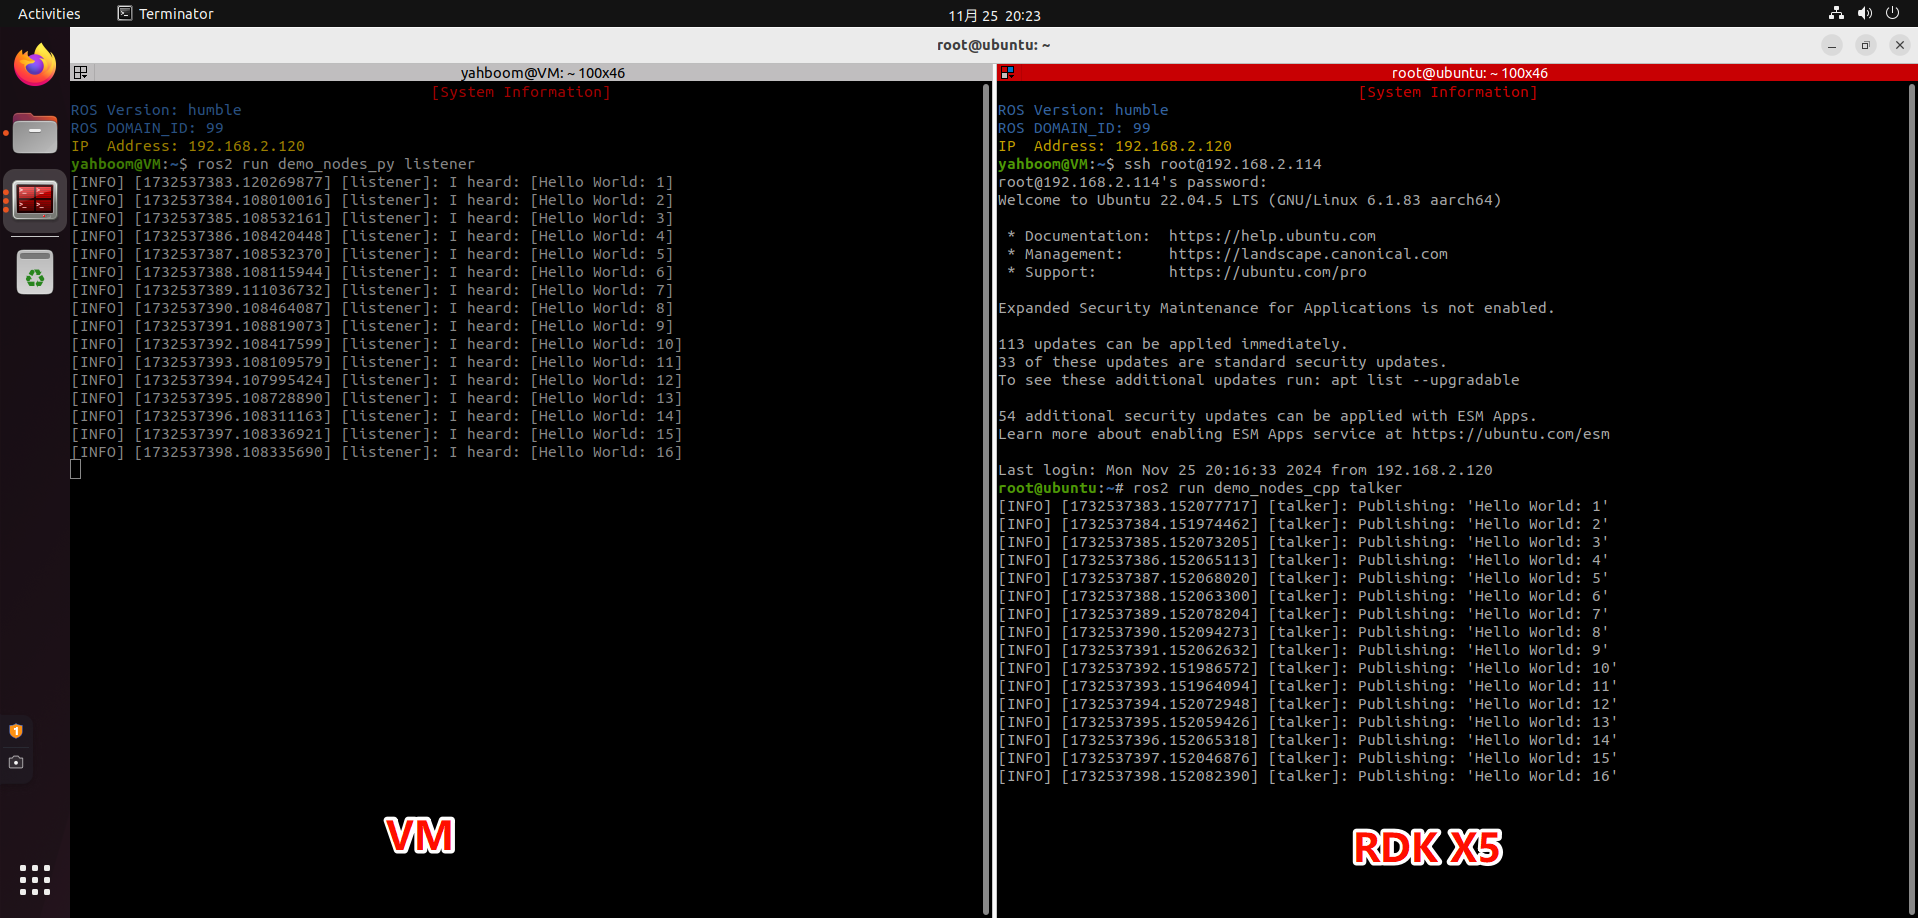Image resolution: width=1918 pixels, height=918 pixels.
Task: Maximize the Terminator window
Action: [x=1866, y=45]
